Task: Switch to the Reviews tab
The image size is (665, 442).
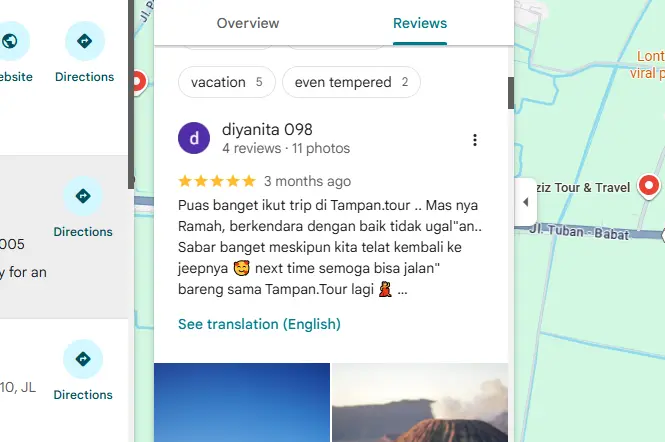Action: (420, 23)
